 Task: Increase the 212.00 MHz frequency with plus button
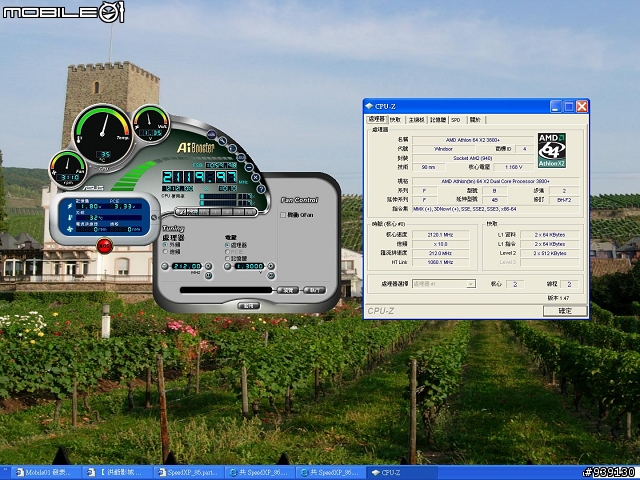click(208, 266)
